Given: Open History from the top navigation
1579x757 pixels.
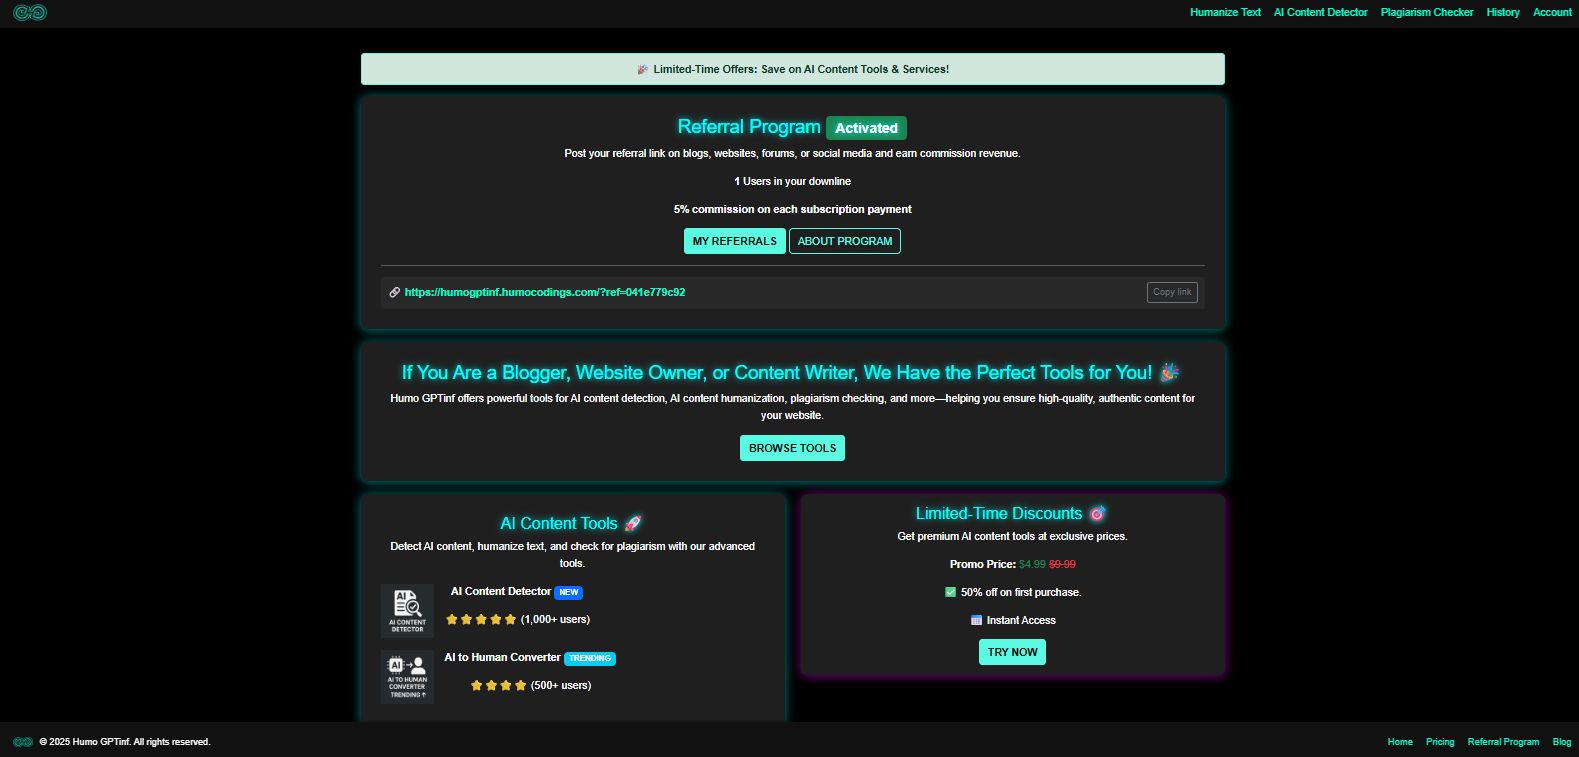Looking at the screenshot, I should [x=1503, y=12].
